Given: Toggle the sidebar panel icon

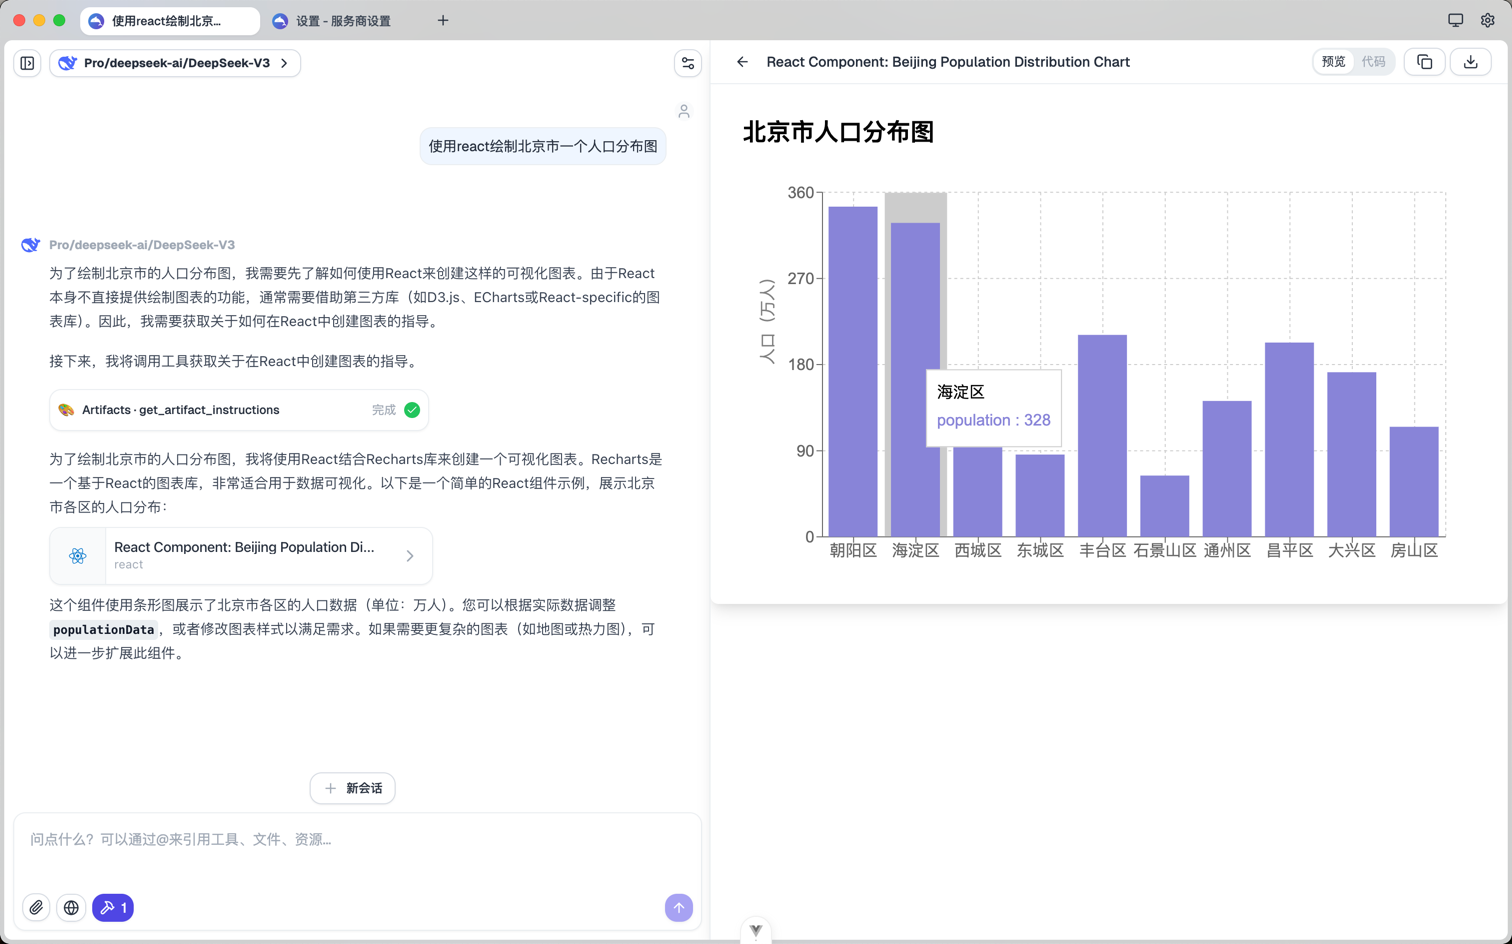Looking at the screenshot, I should (x=27, y=63).
